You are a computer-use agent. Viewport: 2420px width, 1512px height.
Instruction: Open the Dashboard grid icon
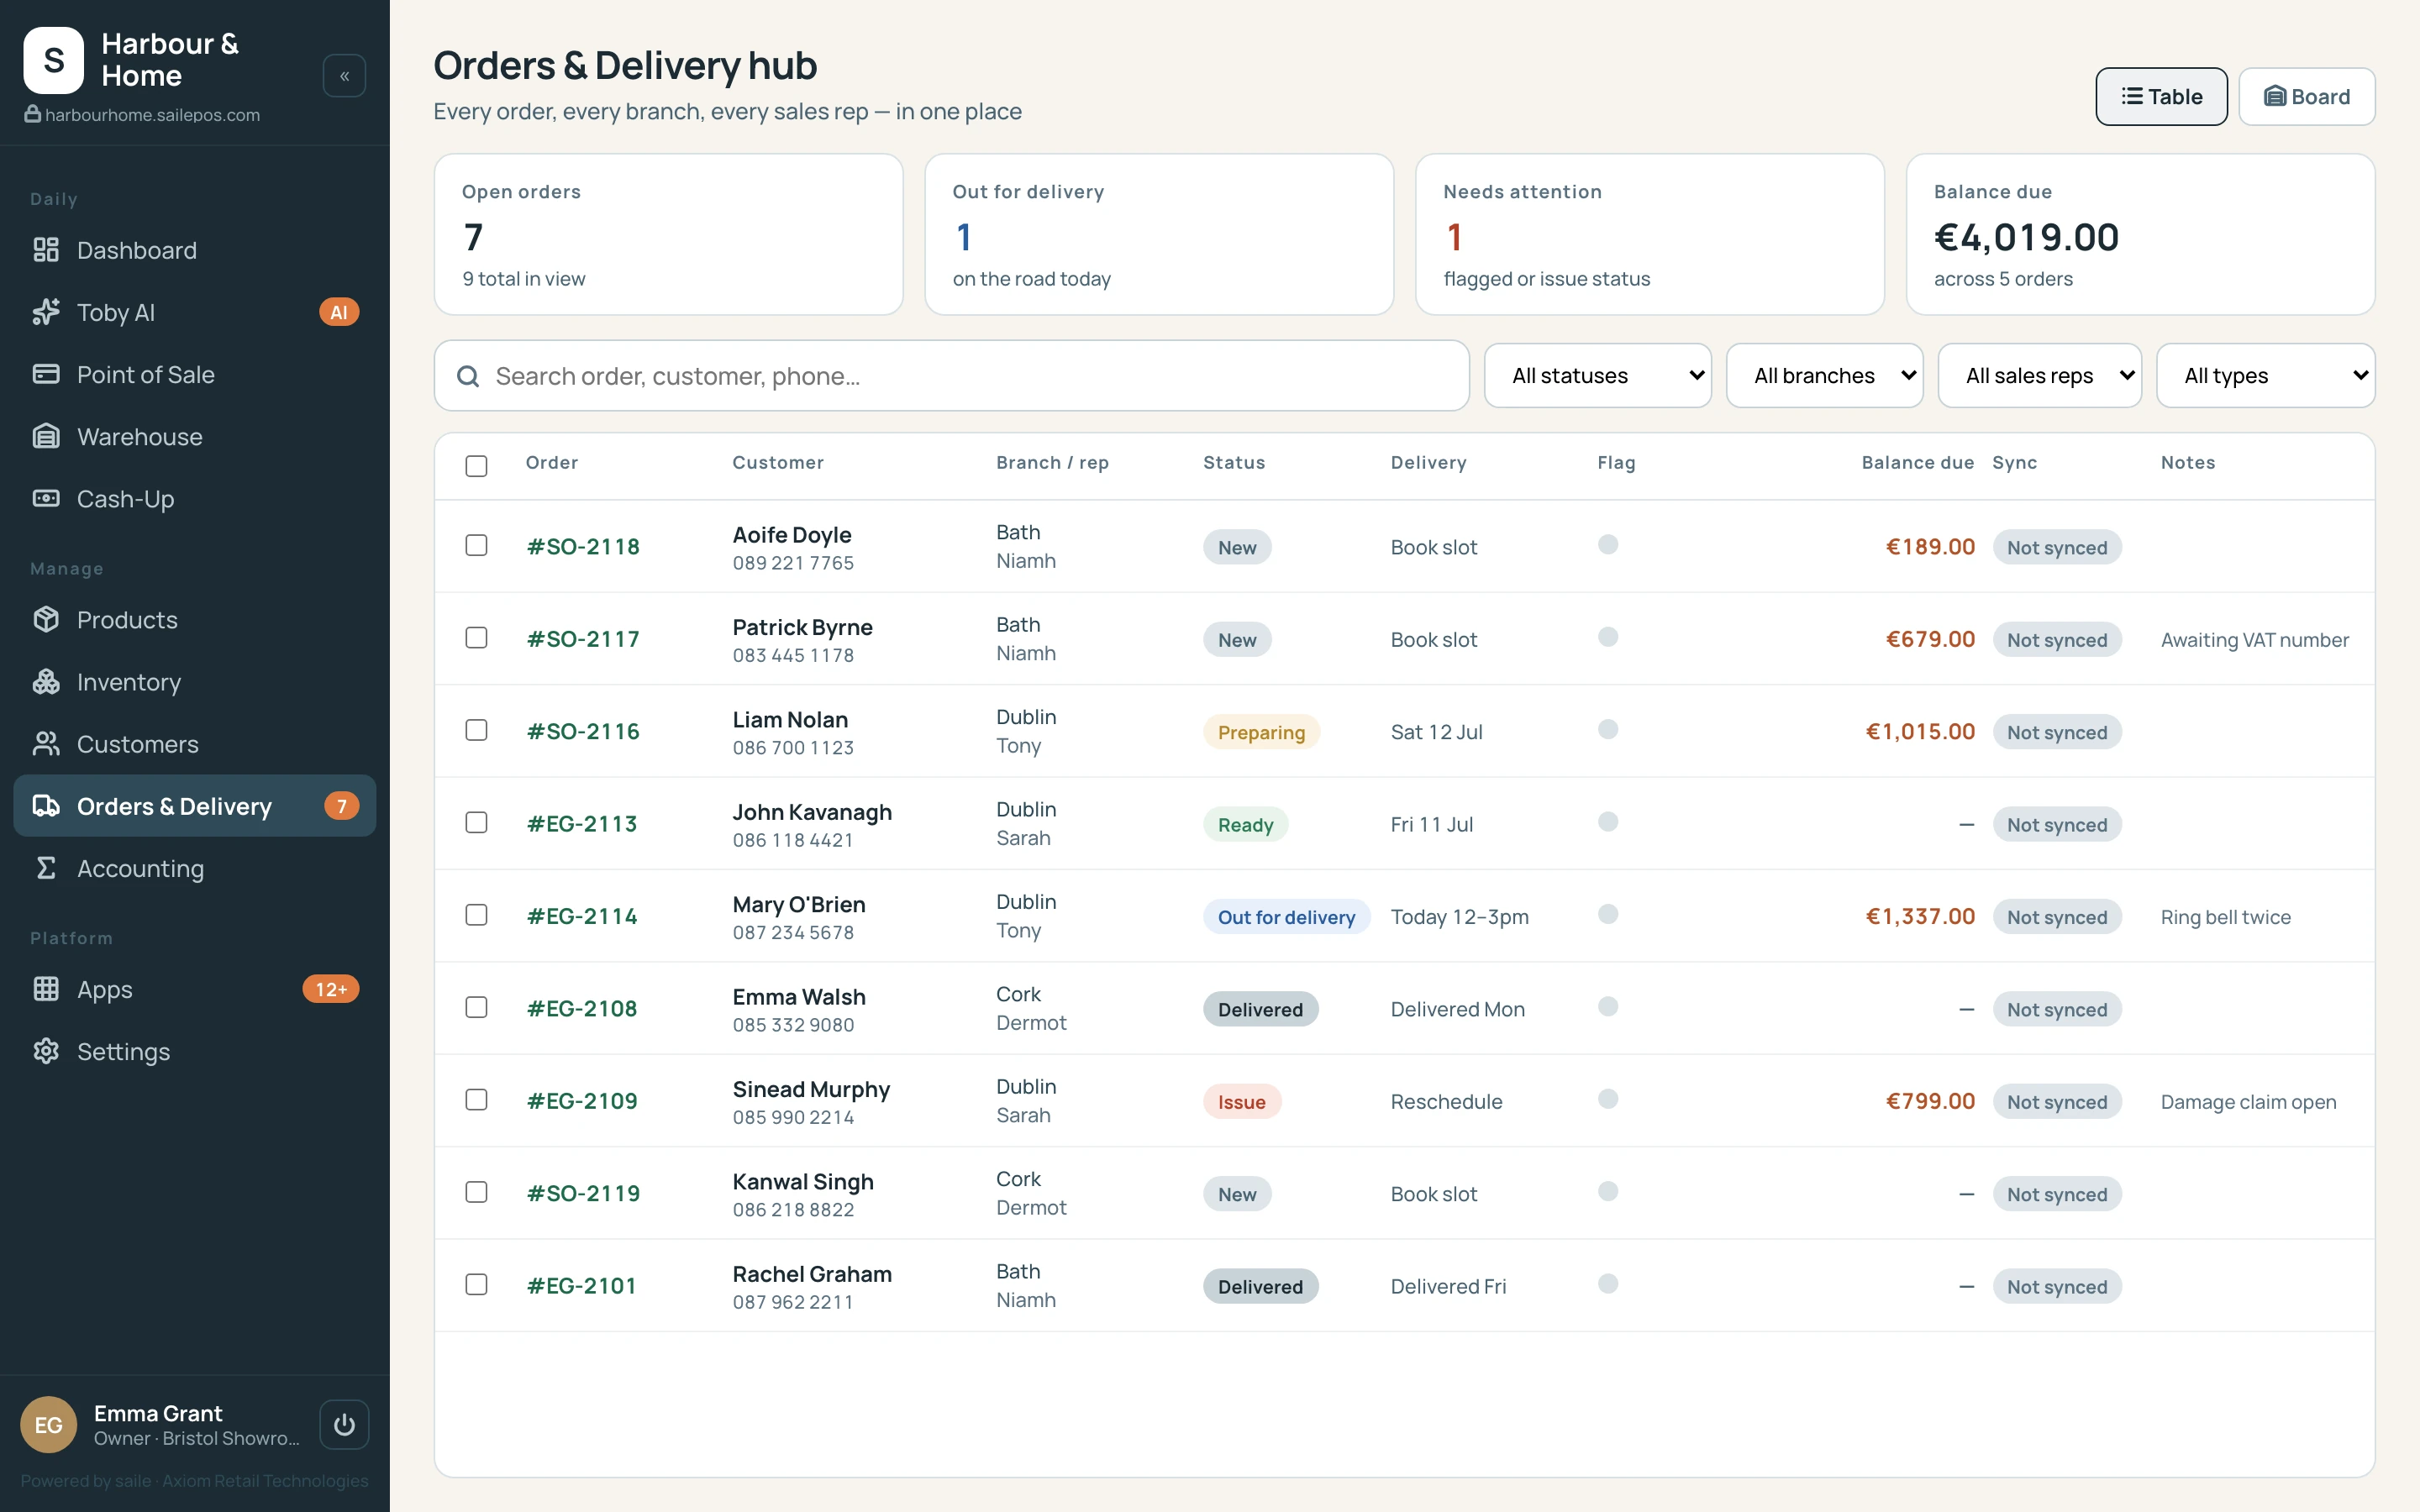click(x=46, y=250)
